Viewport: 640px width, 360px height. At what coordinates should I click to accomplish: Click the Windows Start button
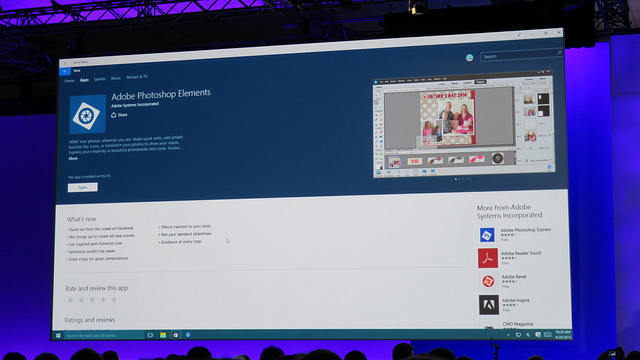(58, 336)
